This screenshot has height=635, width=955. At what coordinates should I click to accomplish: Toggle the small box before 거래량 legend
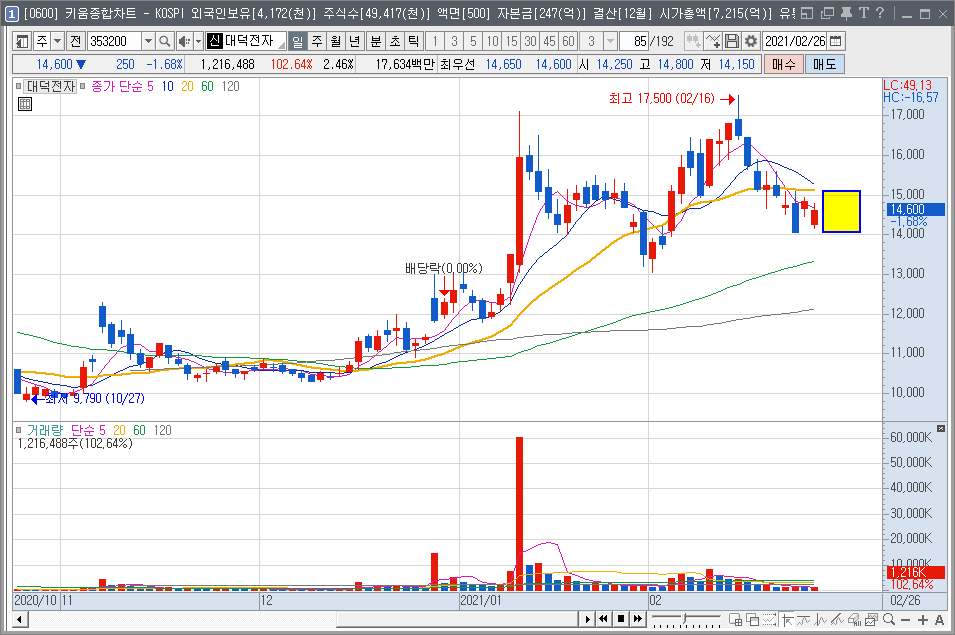click(x=19, y=430)
